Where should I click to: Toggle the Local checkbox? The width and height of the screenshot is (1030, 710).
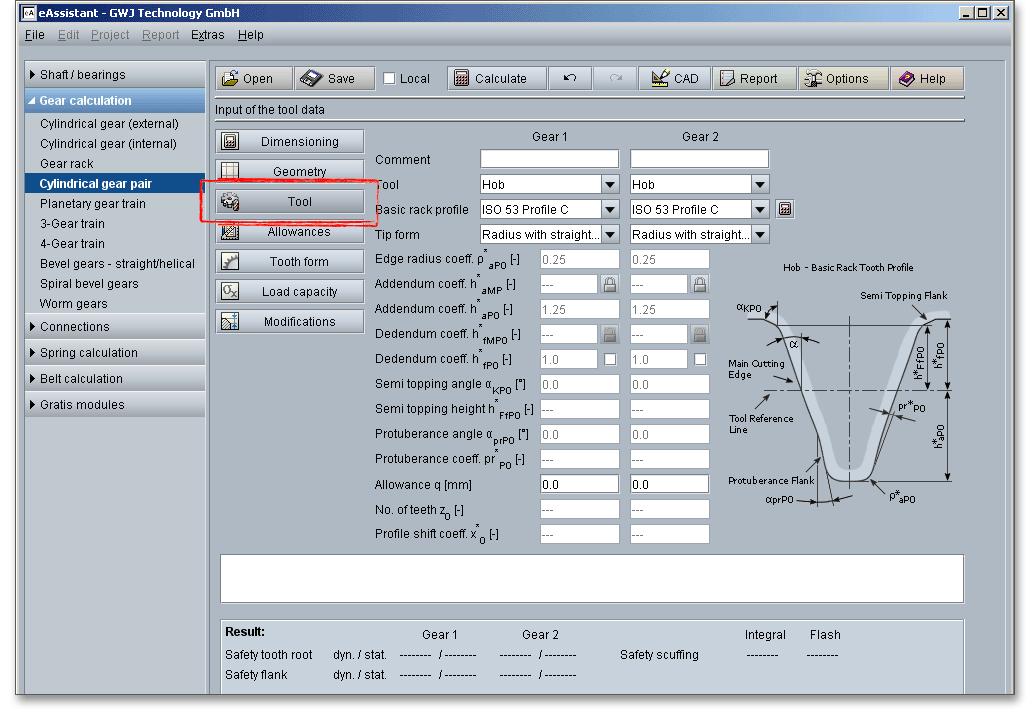(x=390, y=79)
